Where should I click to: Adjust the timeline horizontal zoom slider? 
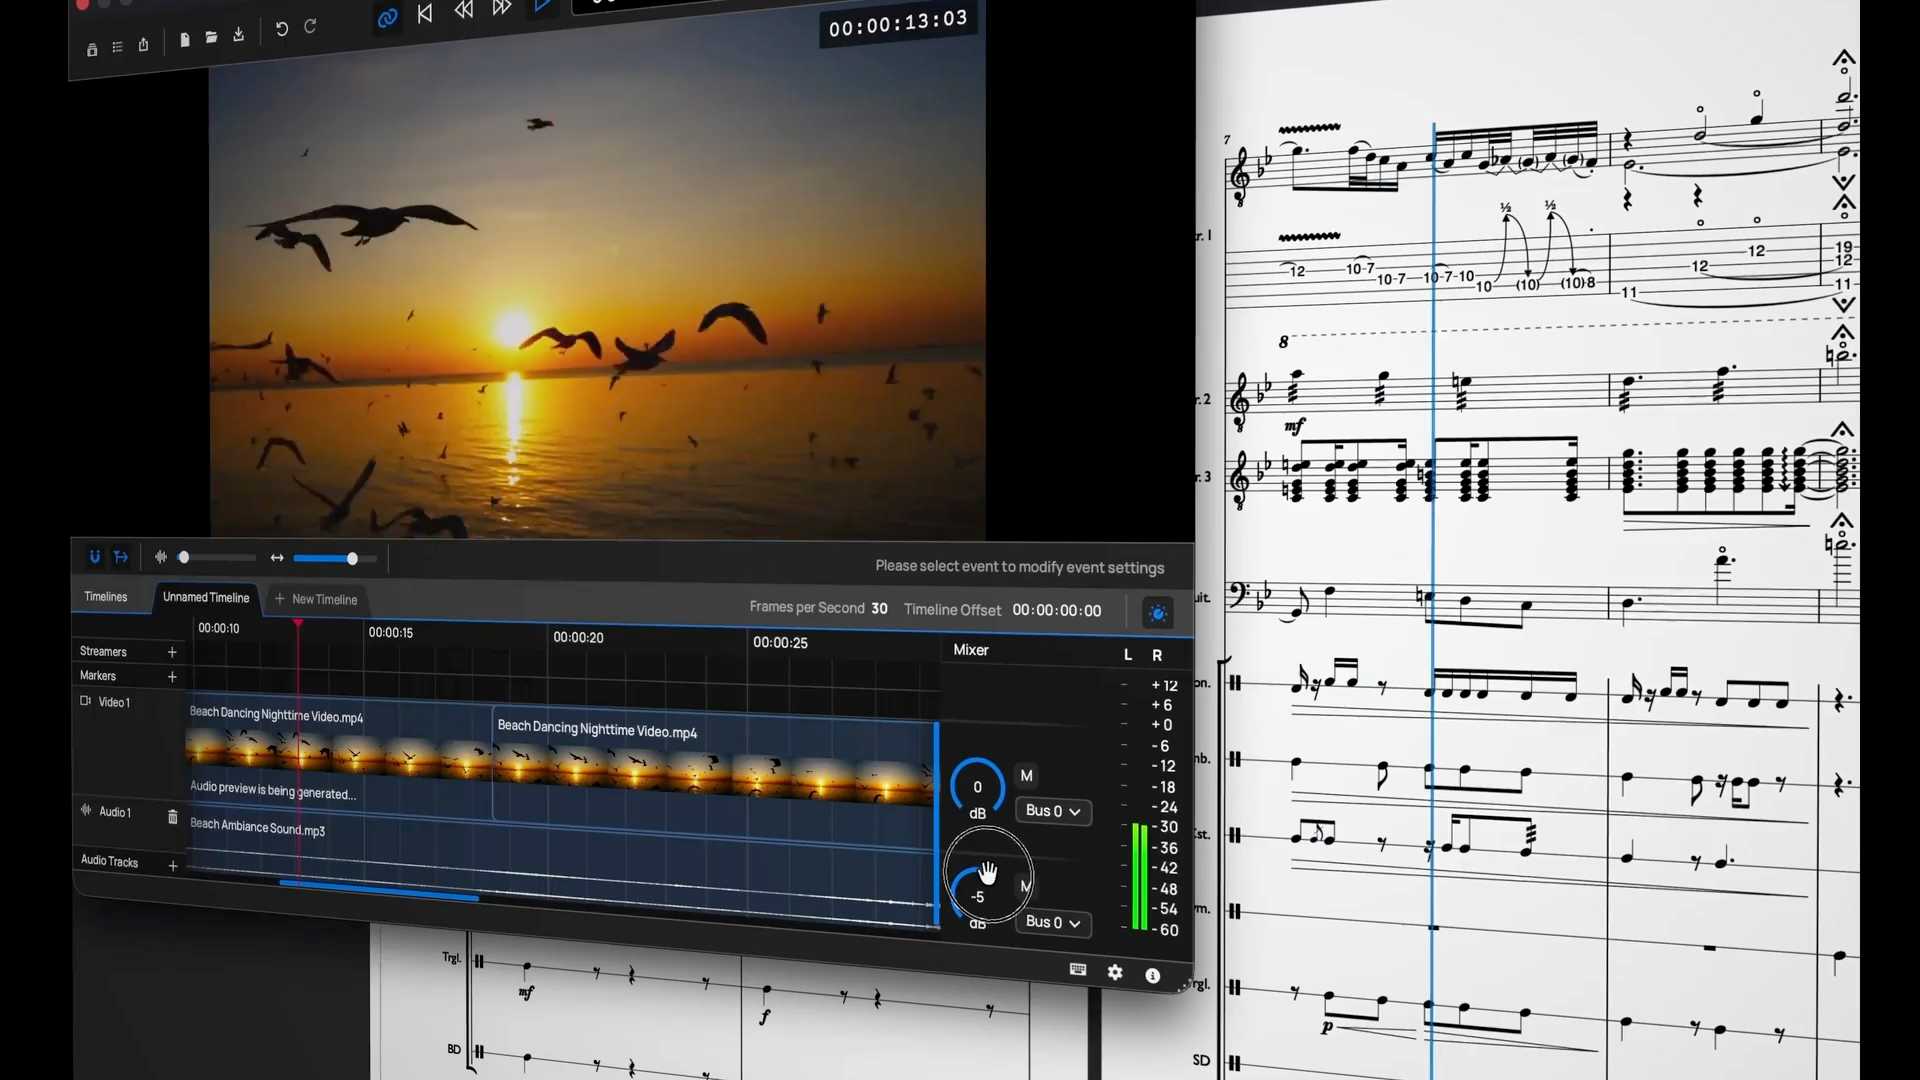335,558
